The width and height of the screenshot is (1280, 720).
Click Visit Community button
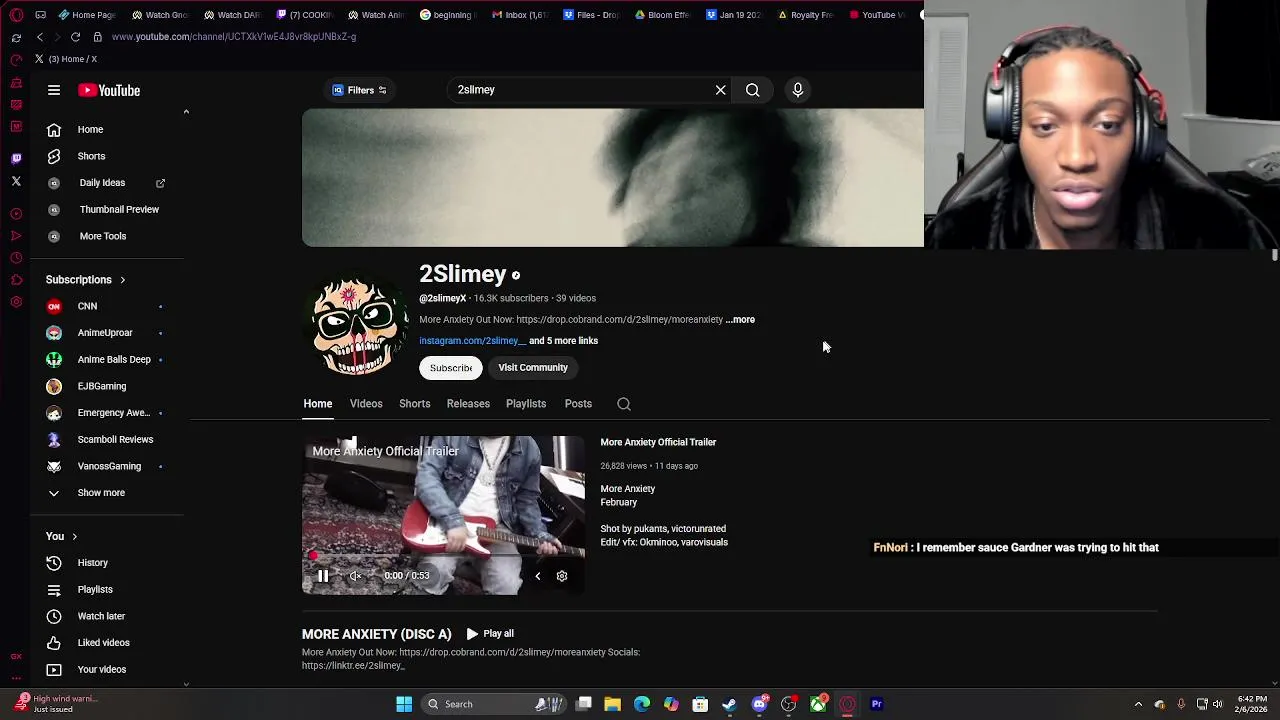click(533, 367)
